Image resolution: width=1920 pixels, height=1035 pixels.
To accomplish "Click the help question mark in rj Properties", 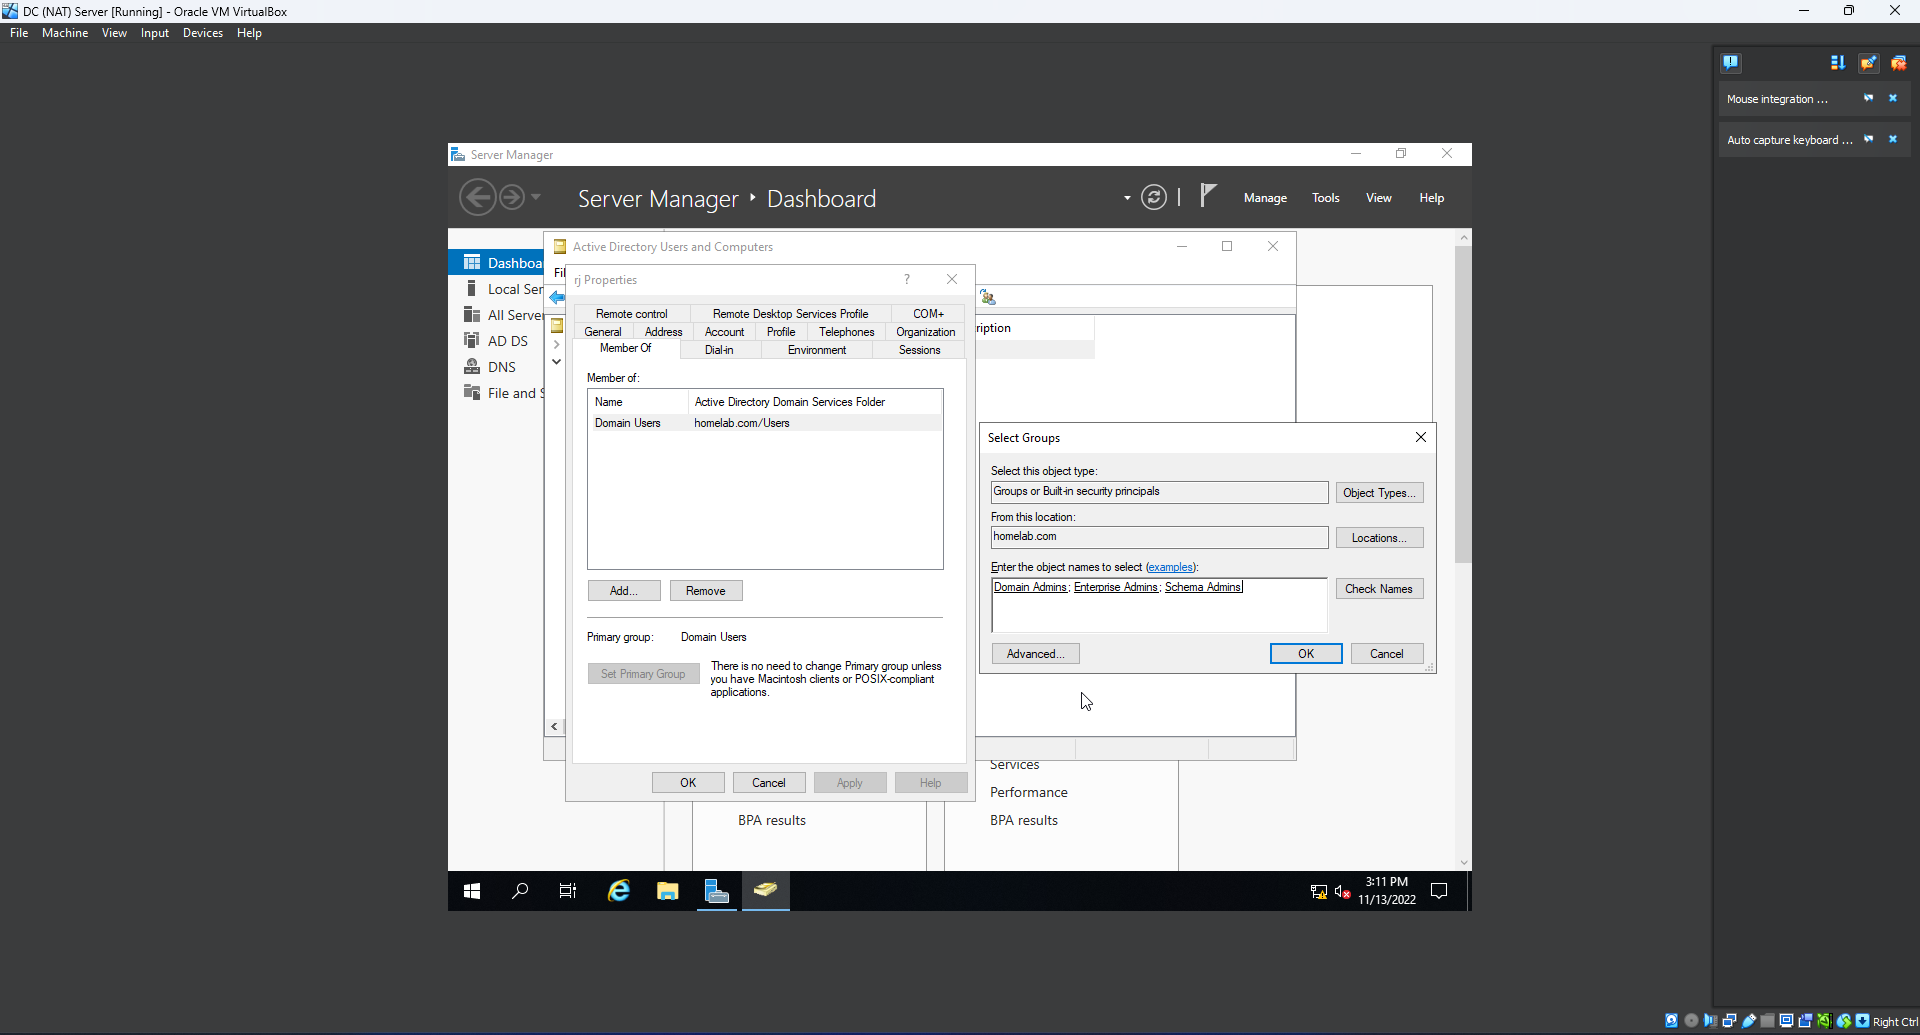I will point(907,280).
